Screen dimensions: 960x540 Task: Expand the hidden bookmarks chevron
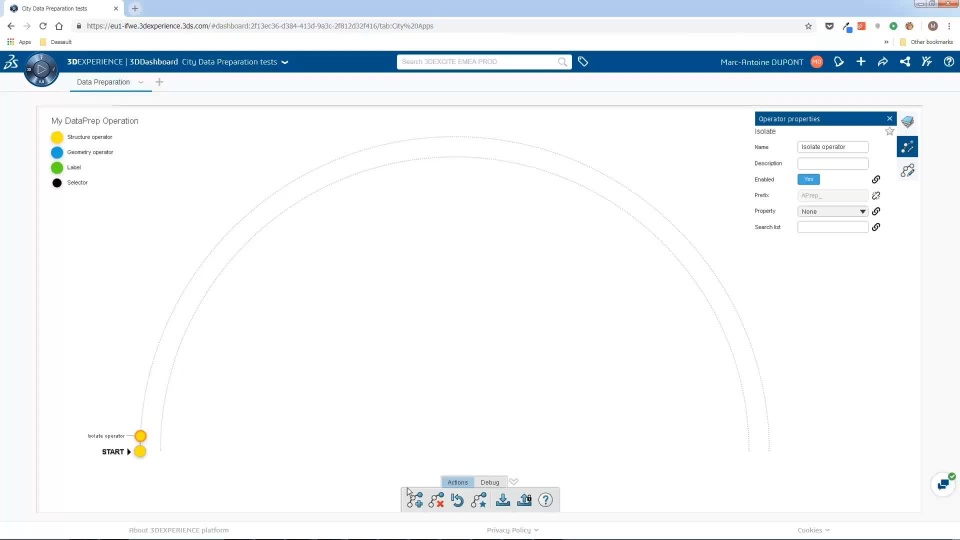(x=886, y=42)
